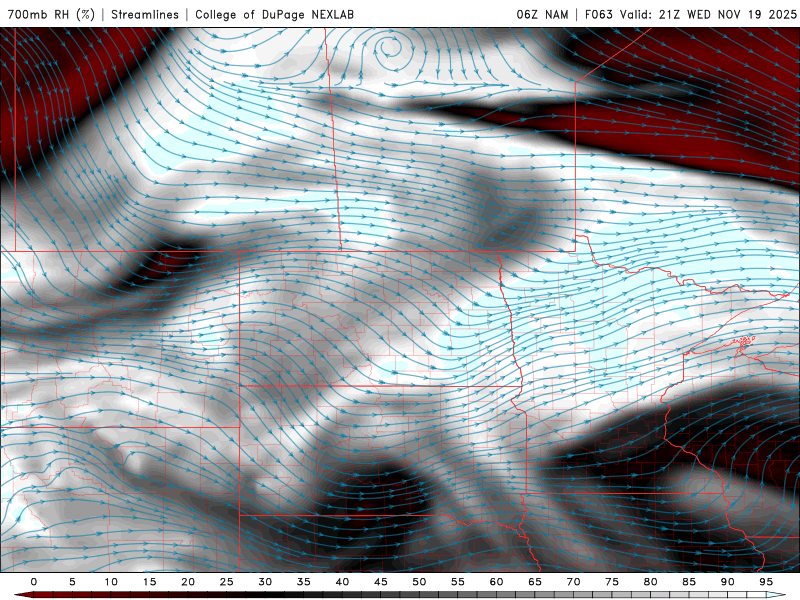800x600 pixels.
Task: Click the colorbar label '55'
Action: click(458, 582)
